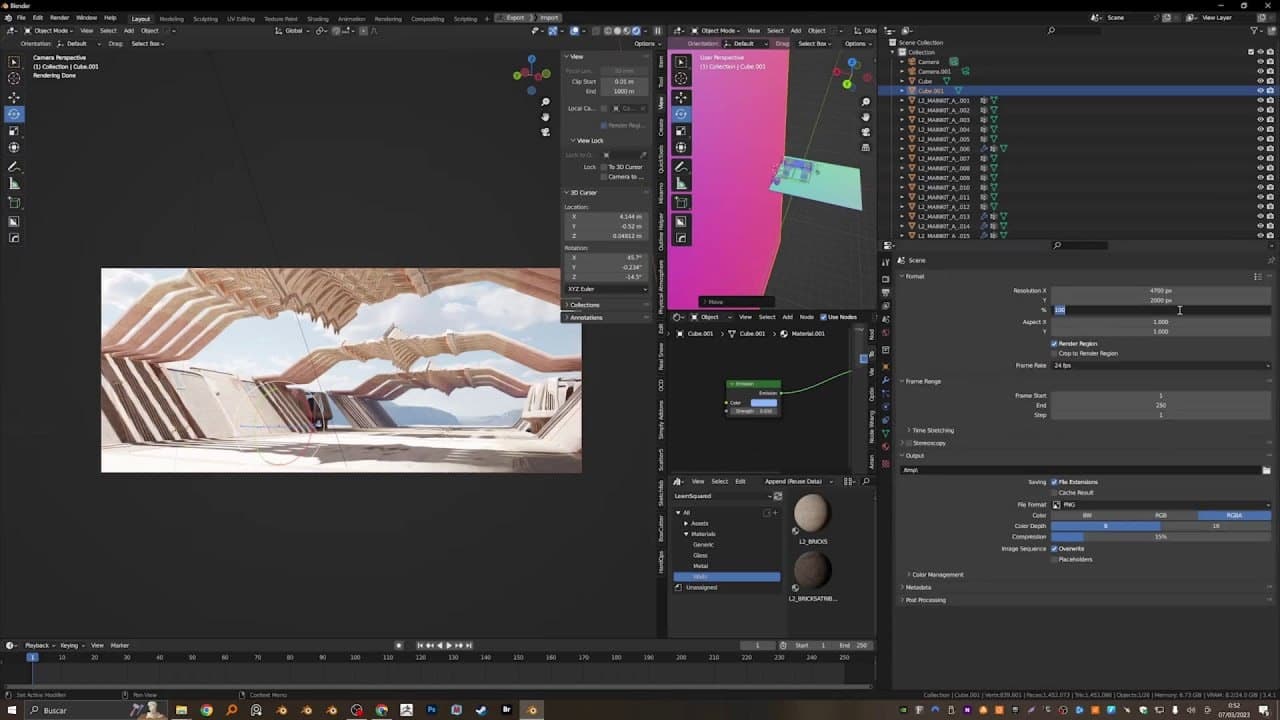Toggle the Render Region checkbox
Screen dimensions: 1280x720
tap(1054, 344)
